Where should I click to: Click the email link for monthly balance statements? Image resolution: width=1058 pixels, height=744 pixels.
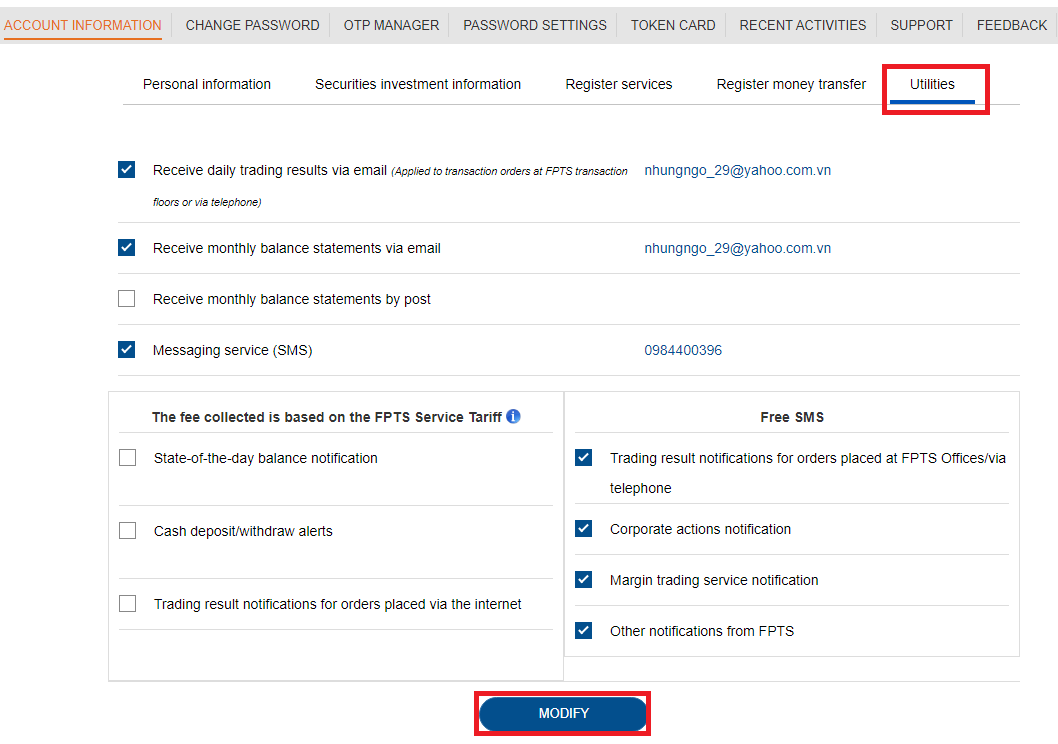pyautogui.click(x=737, y=248)
